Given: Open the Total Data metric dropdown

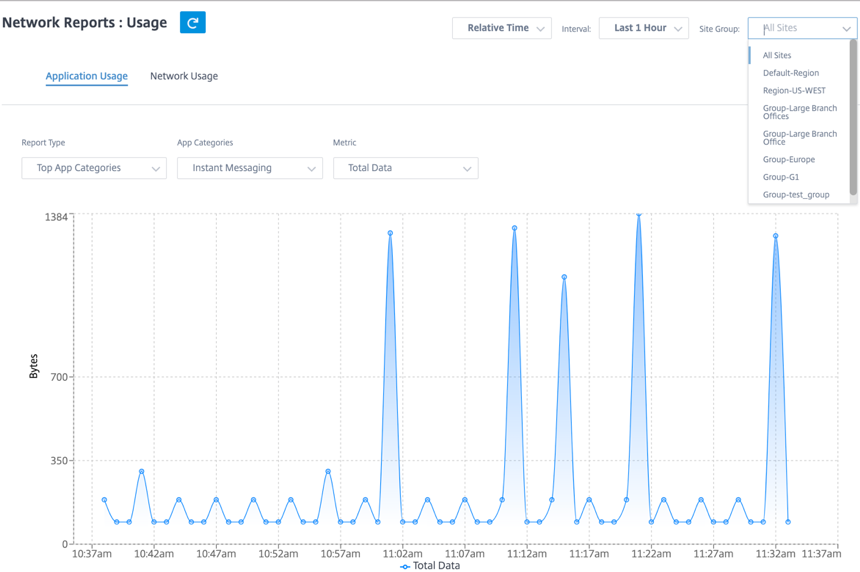Looking at the screenshot, I should coord(405,168).
